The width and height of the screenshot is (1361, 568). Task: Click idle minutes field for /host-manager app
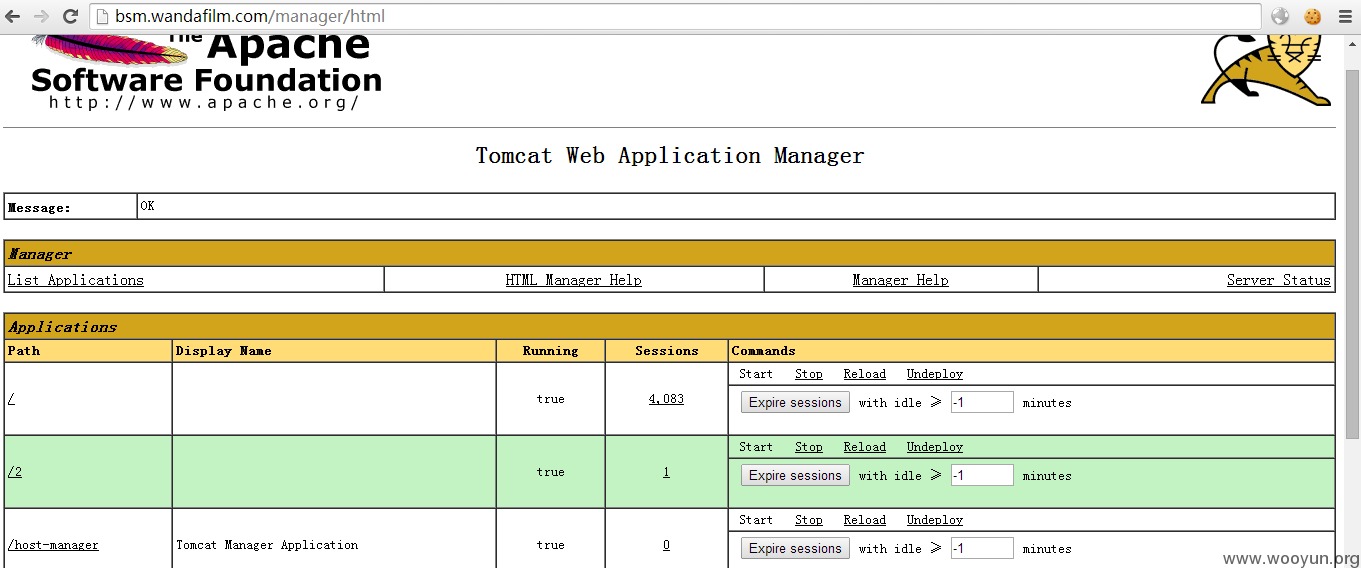(982, 548)
